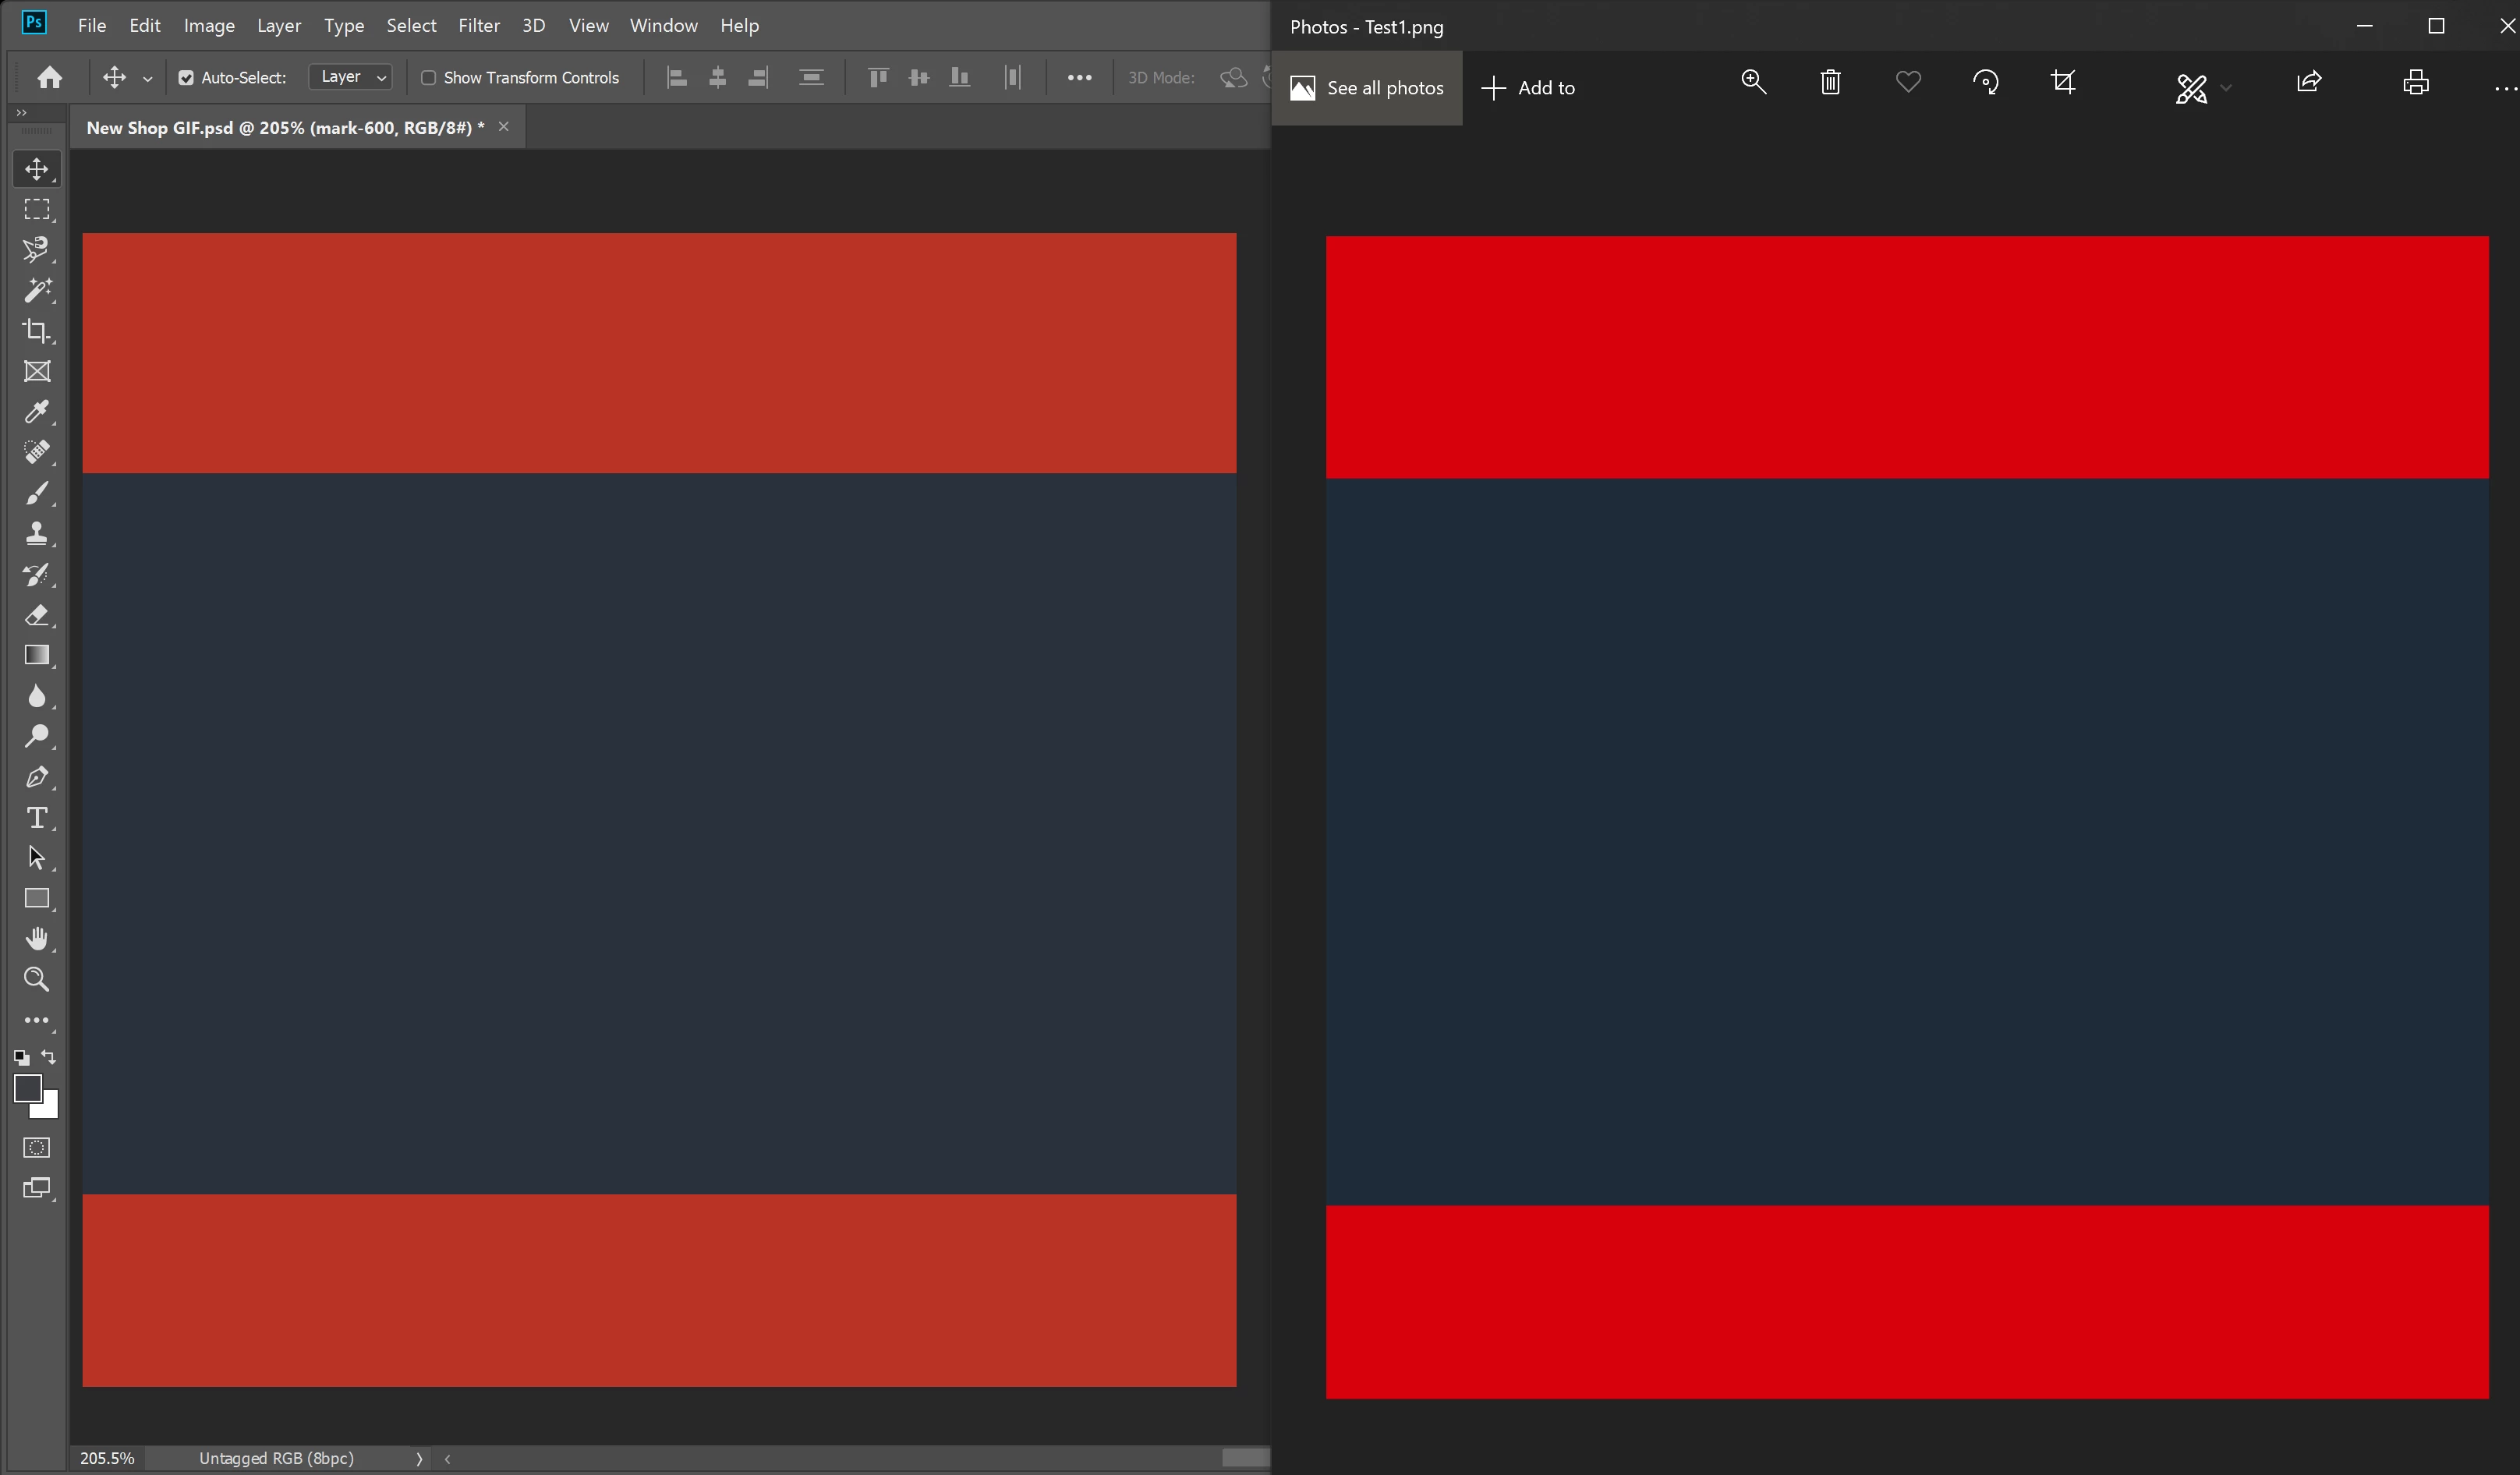This screenshot has height=1475, width=2520.
Task: Add photo to favorites with heart icon
Action: pos(1908,83)
